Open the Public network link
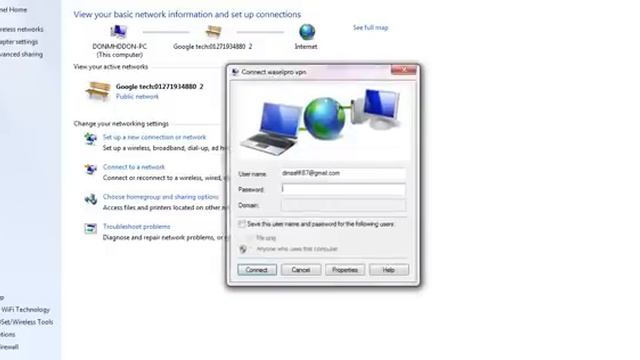640x360 pixels. 137,97
